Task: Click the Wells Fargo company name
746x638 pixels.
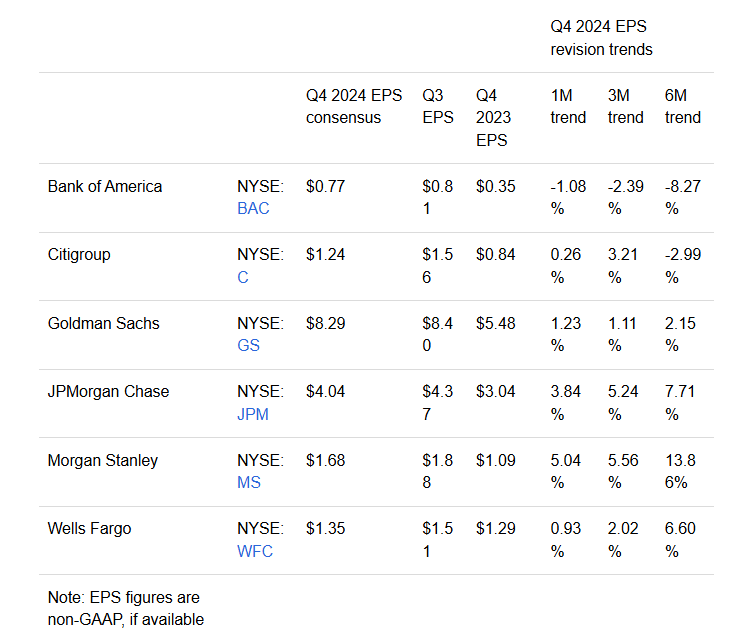Action: click(90, 528)
